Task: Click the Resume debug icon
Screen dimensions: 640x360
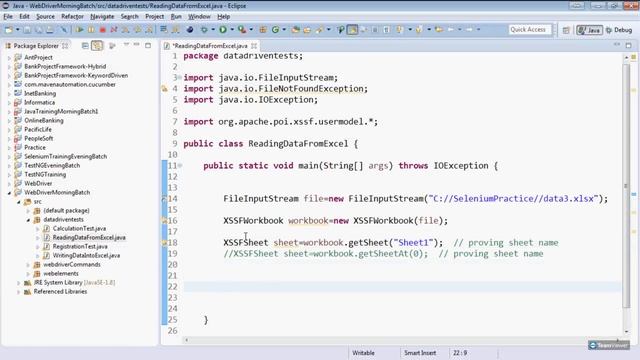Action: pyautogui.click(x=80, y=30)
